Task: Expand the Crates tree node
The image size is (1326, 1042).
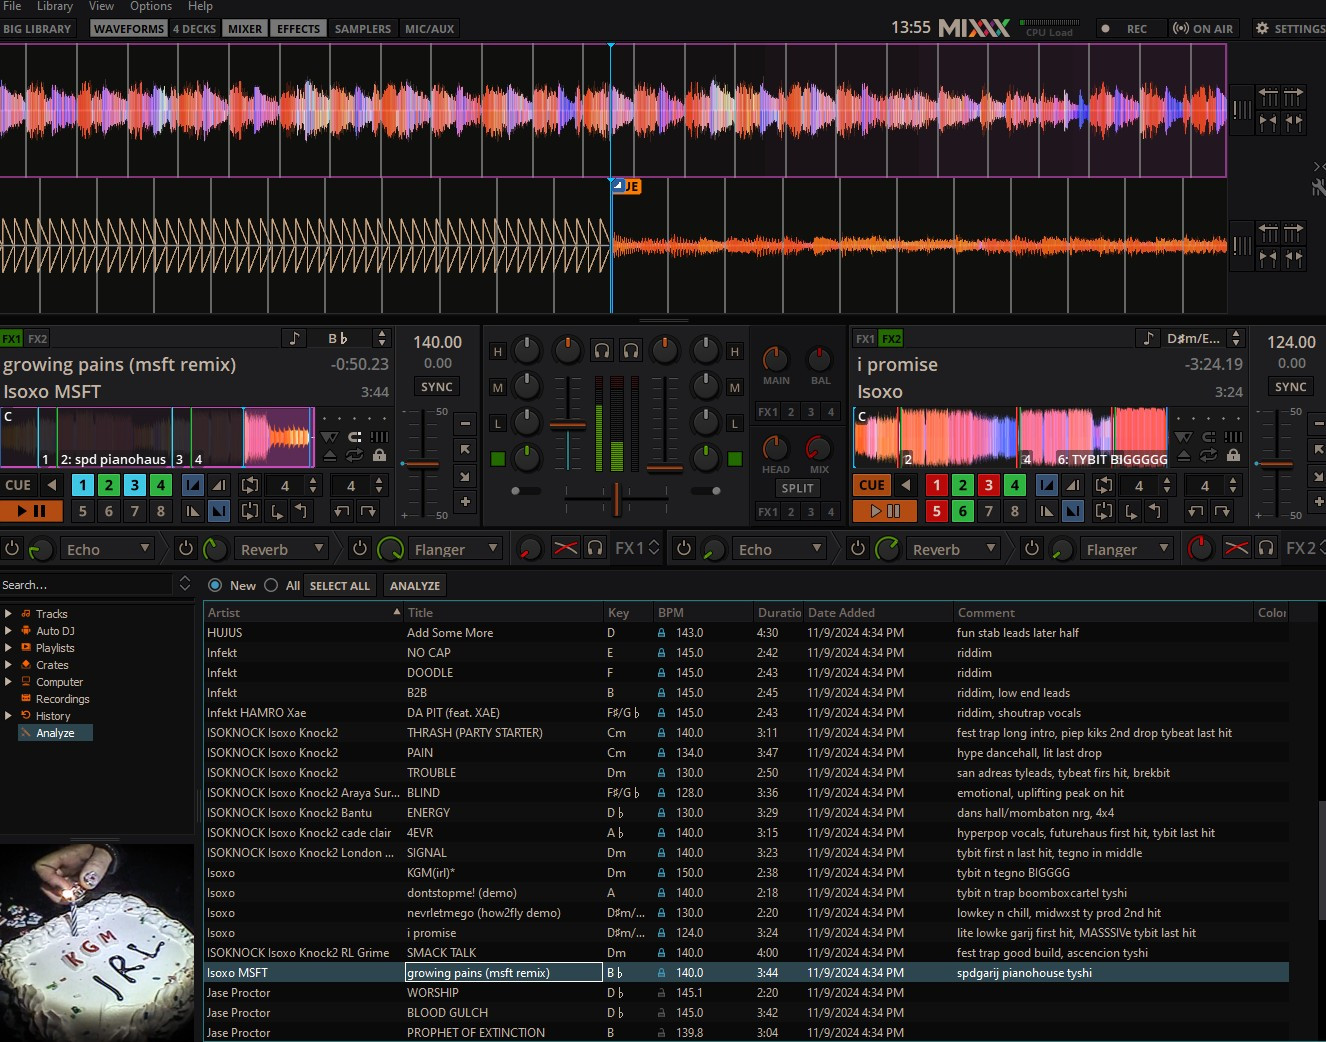Action: click(x=8, y=665)
